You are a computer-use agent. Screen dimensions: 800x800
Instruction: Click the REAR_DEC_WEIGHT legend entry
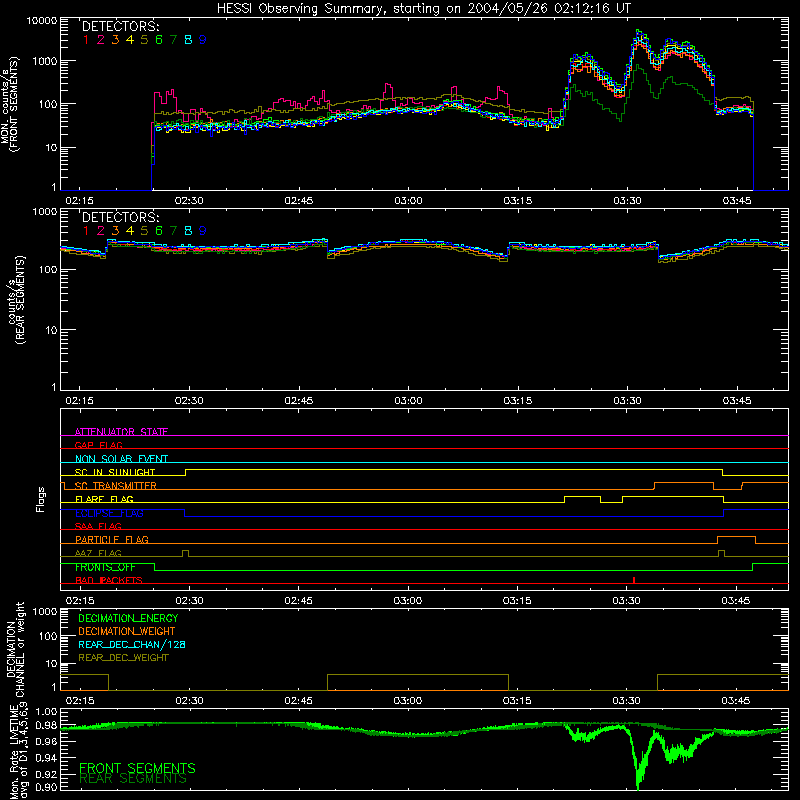coord(123,658)
